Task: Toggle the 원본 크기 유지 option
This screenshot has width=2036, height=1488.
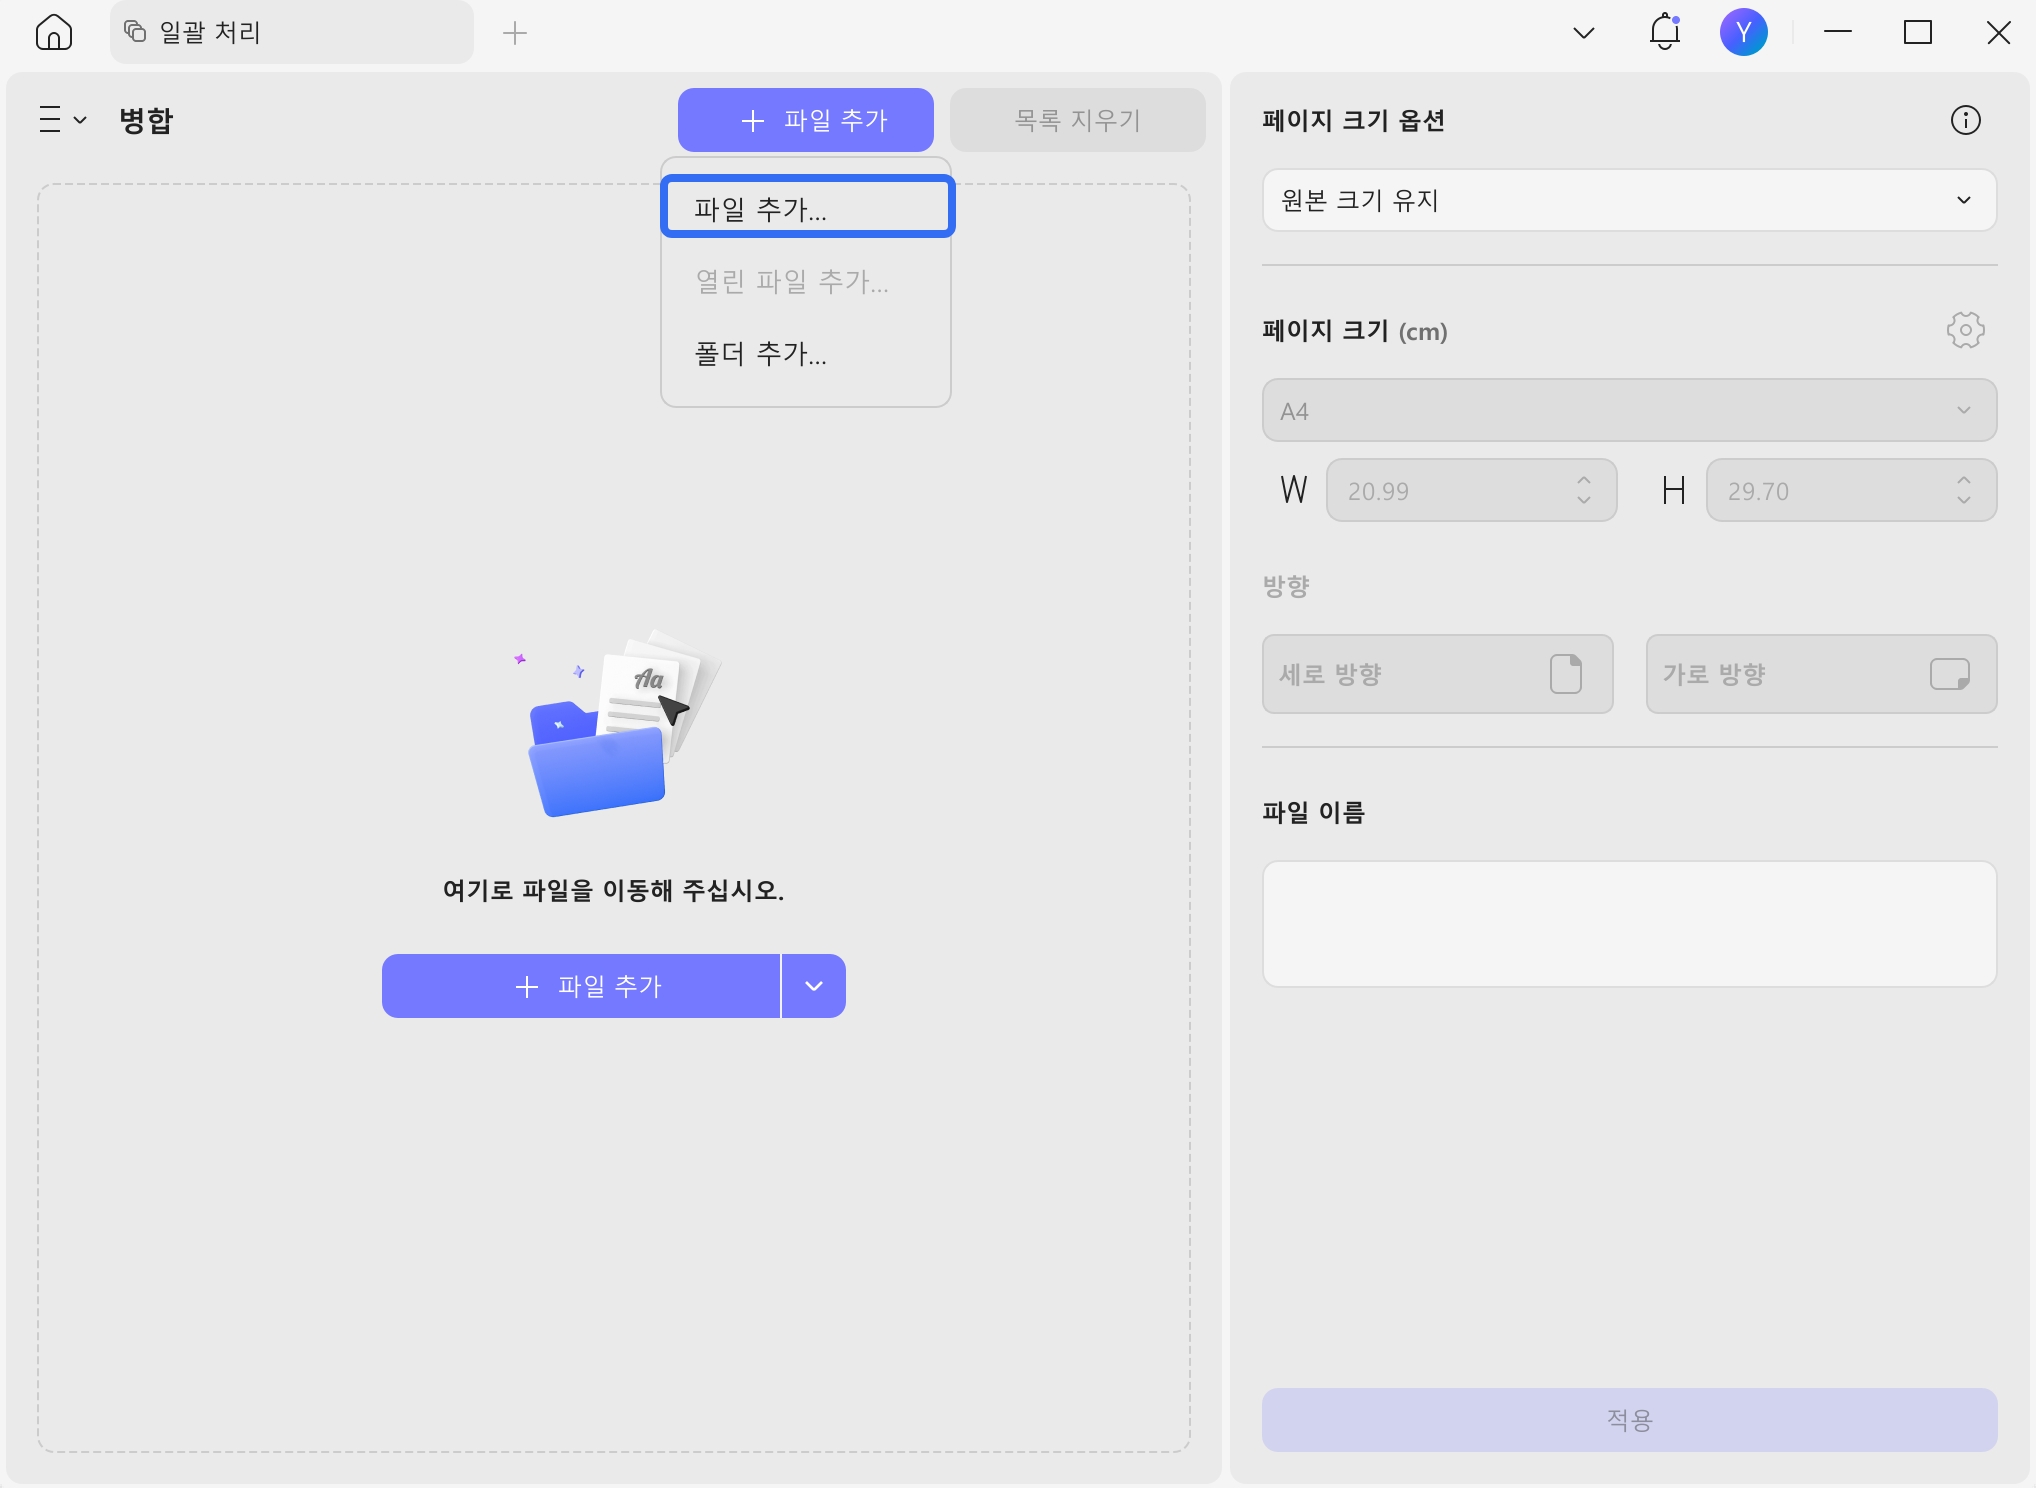Action: click(x=1628, y=200)
